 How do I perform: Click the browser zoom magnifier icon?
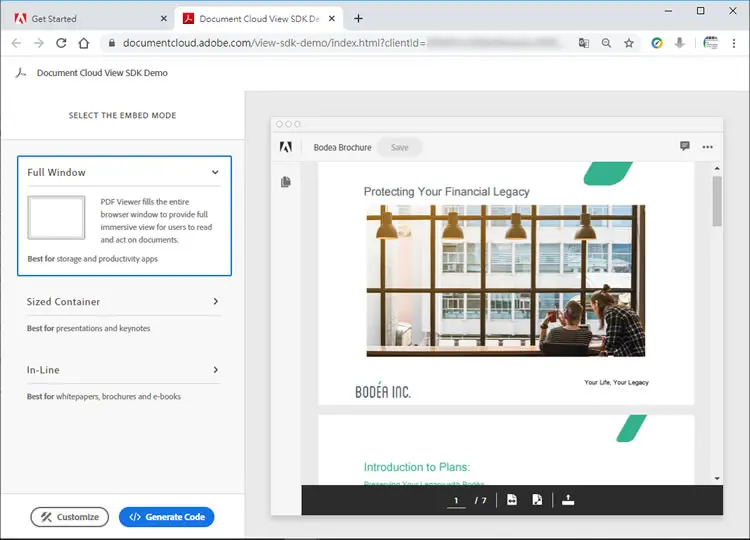pos(606,43)
